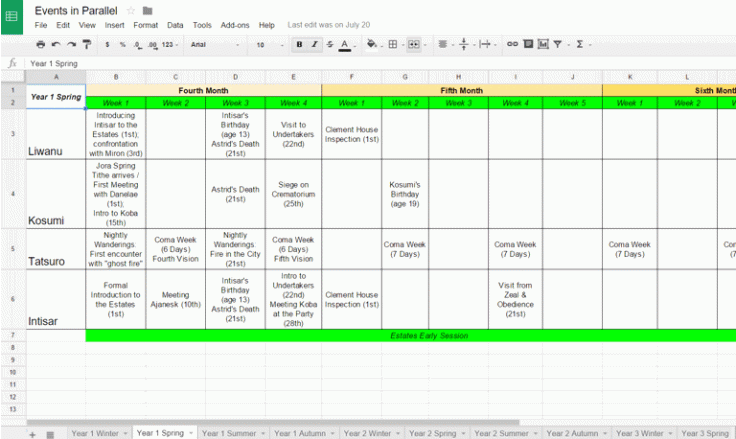Open the all sheets list icon

pyautogui.click(x=50, y=434)
